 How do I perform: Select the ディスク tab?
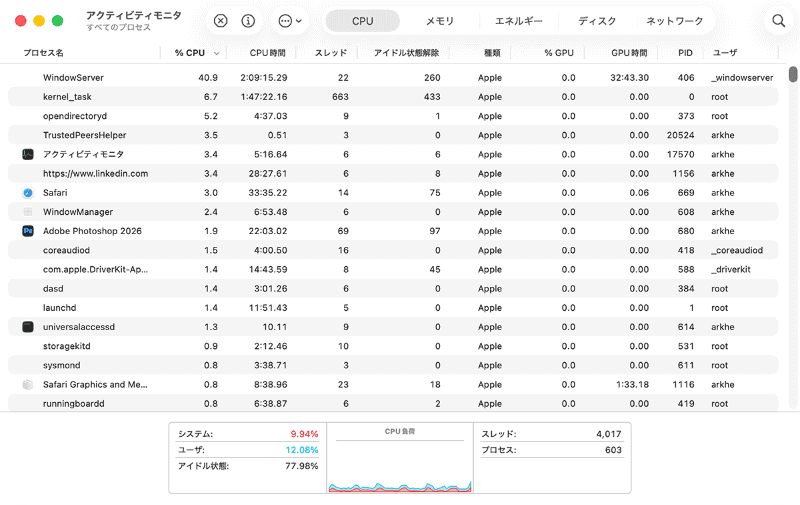click(x=597, y=21)
